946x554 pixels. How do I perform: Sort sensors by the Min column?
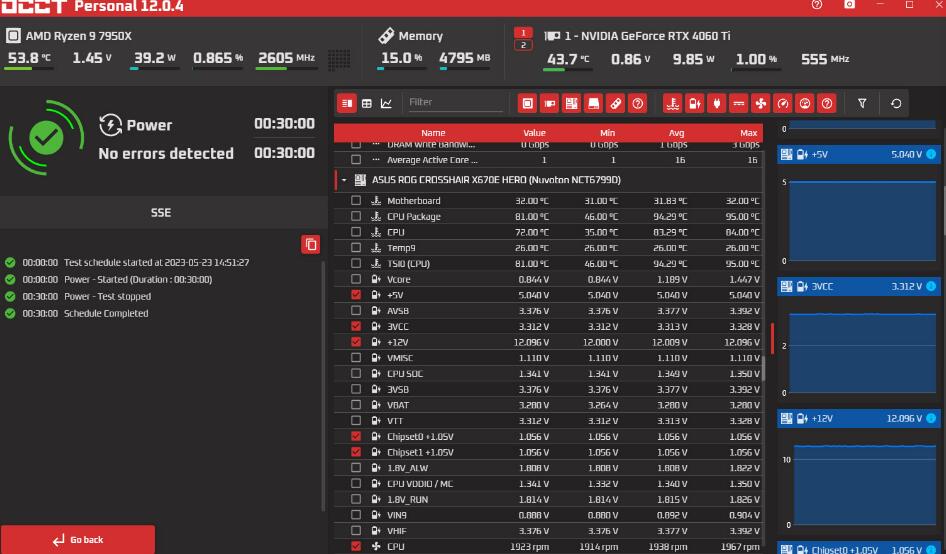tap(608, 133)
